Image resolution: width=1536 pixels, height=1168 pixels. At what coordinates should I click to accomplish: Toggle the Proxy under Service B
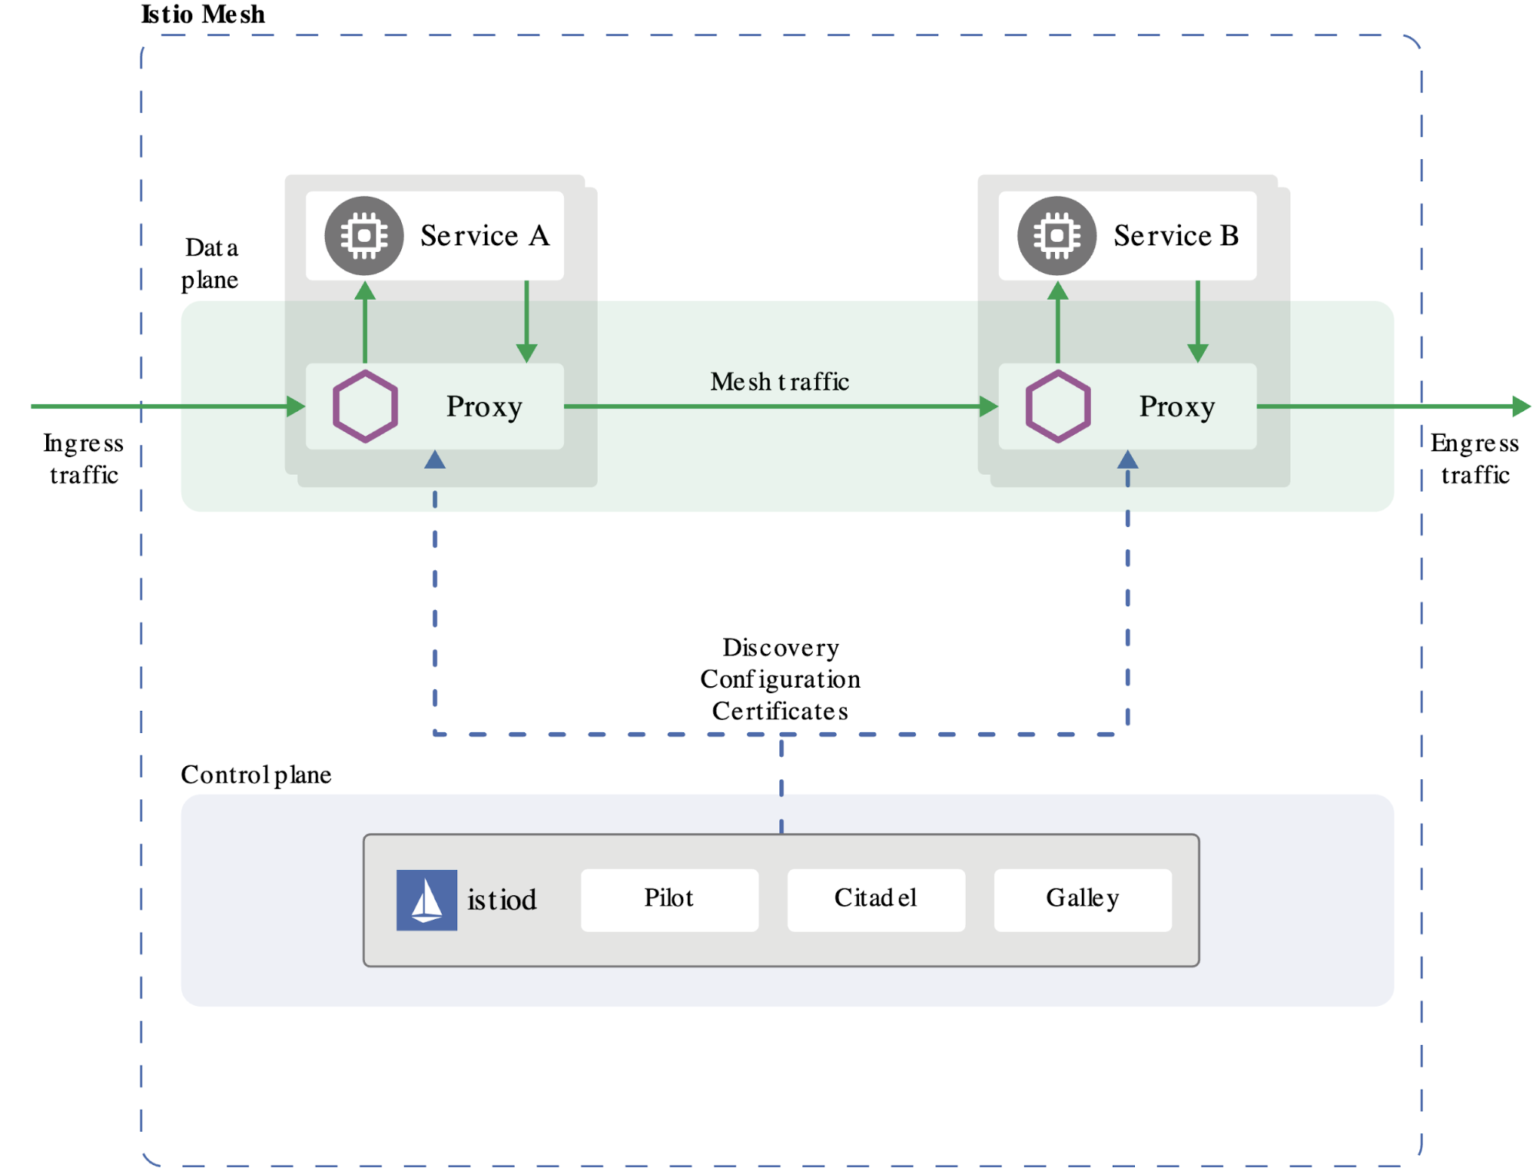point(1178,407)
